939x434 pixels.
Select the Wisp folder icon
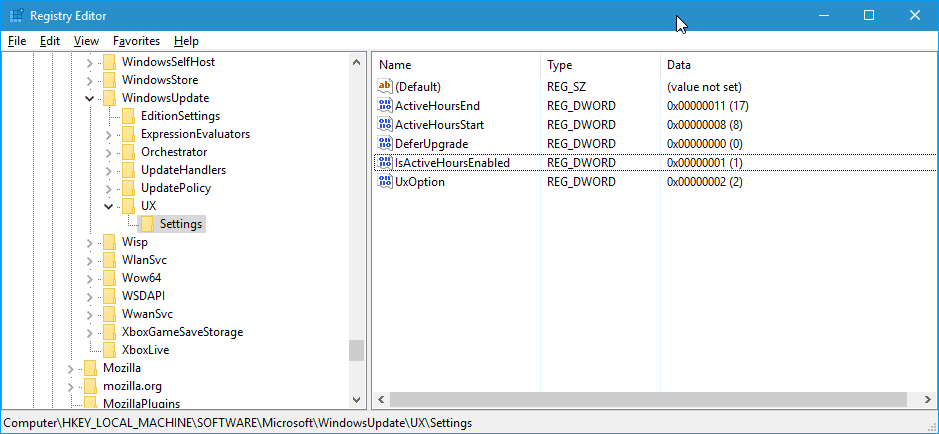(x=109, y=242)
